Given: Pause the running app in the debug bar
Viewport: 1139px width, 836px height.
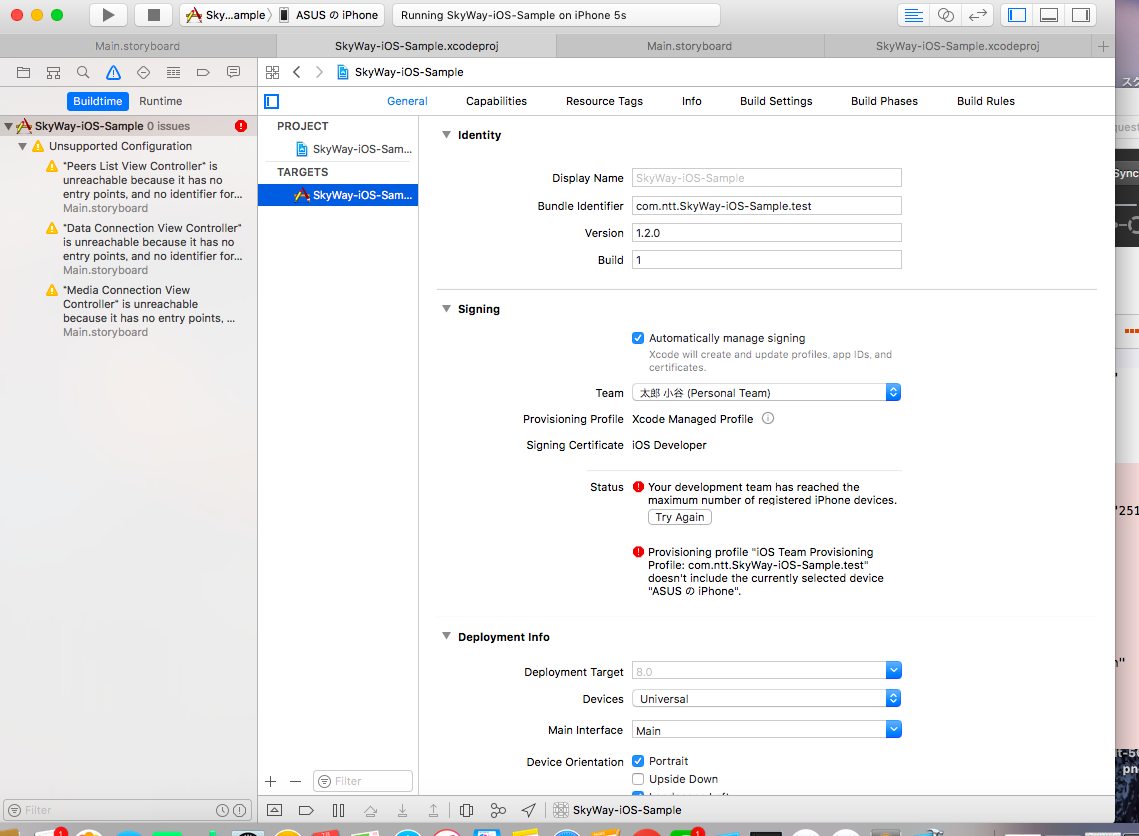Looking at the screenshot, I should coord(338,810).
